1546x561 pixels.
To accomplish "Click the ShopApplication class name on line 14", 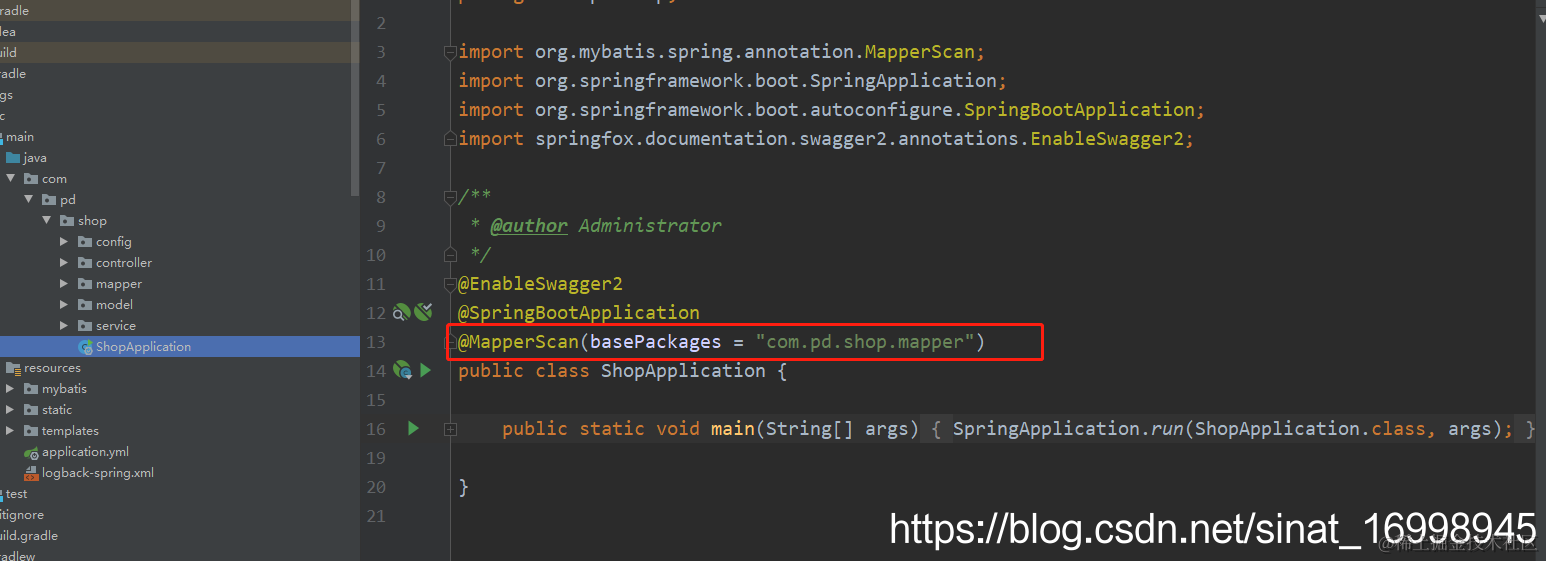I will click(683, 370).
